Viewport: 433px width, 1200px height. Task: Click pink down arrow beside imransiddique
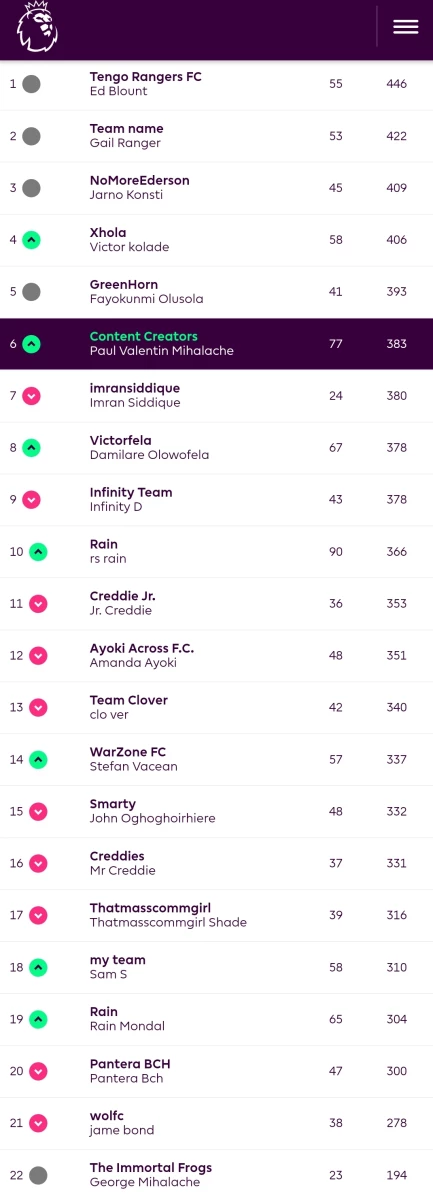(31, 396)
